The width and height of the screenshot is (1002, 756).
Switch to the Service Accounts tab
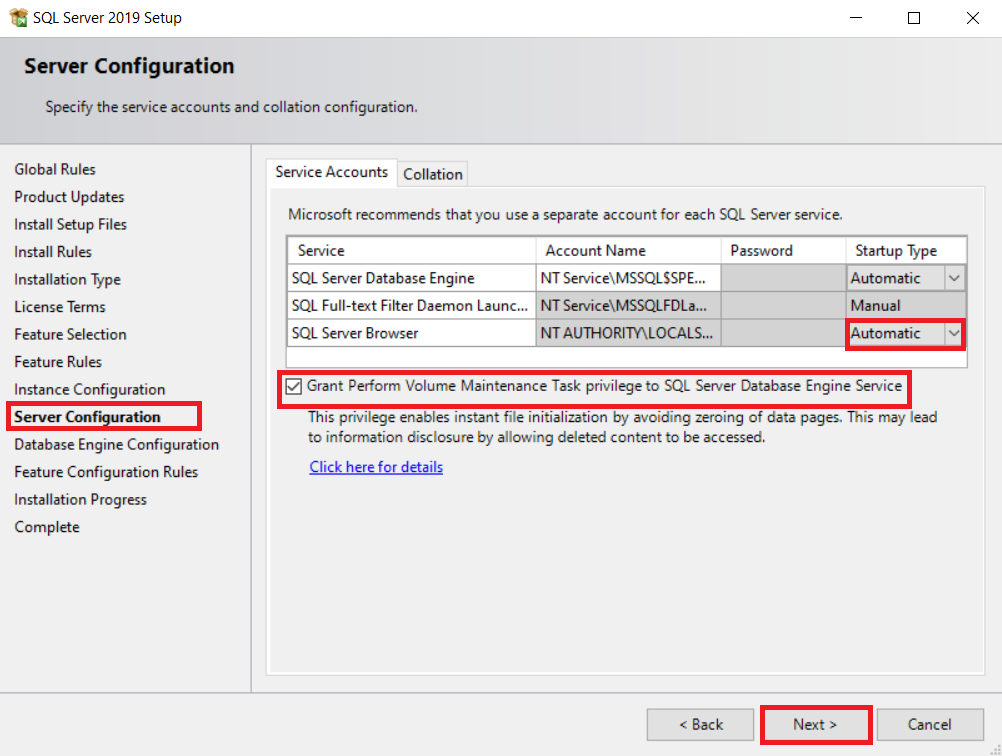pos(331,172)
